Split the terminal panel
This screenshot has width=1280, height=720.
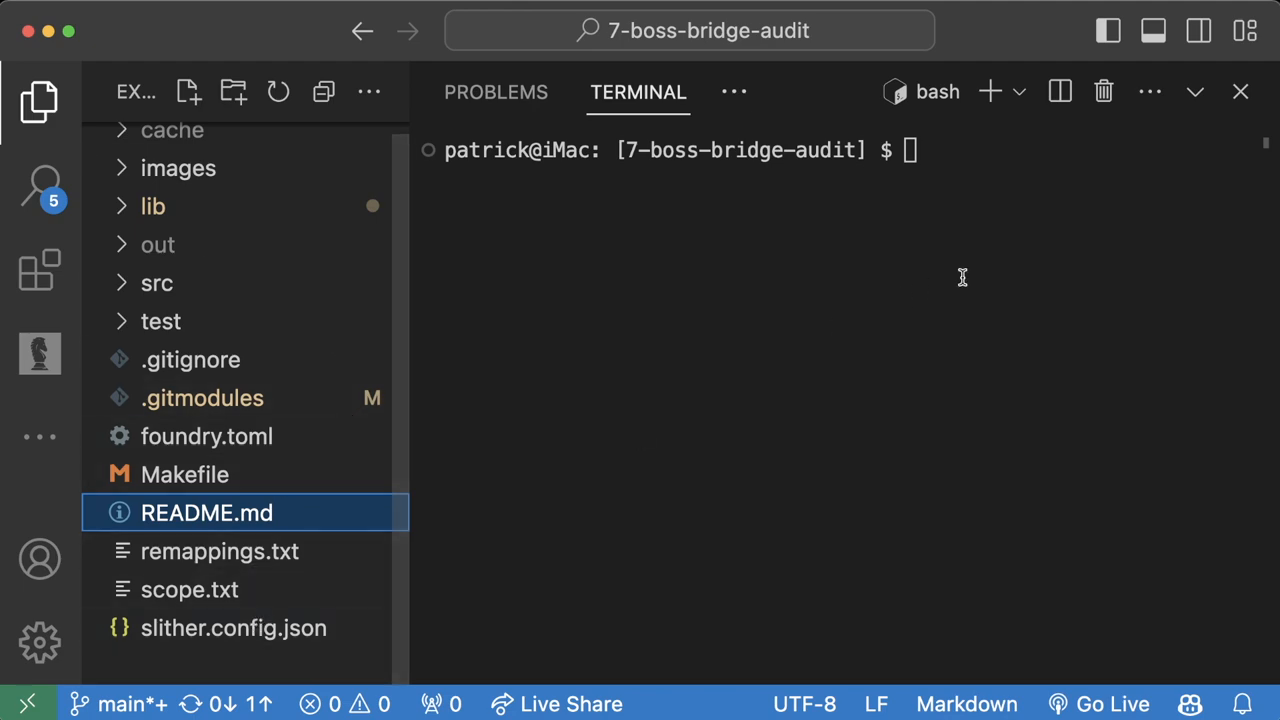(x=1060, y=92)
